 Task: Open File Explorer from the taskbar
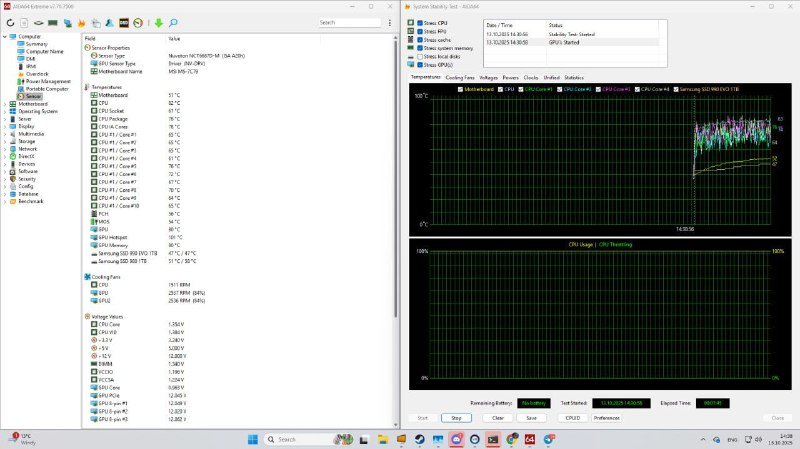(383, 439)
